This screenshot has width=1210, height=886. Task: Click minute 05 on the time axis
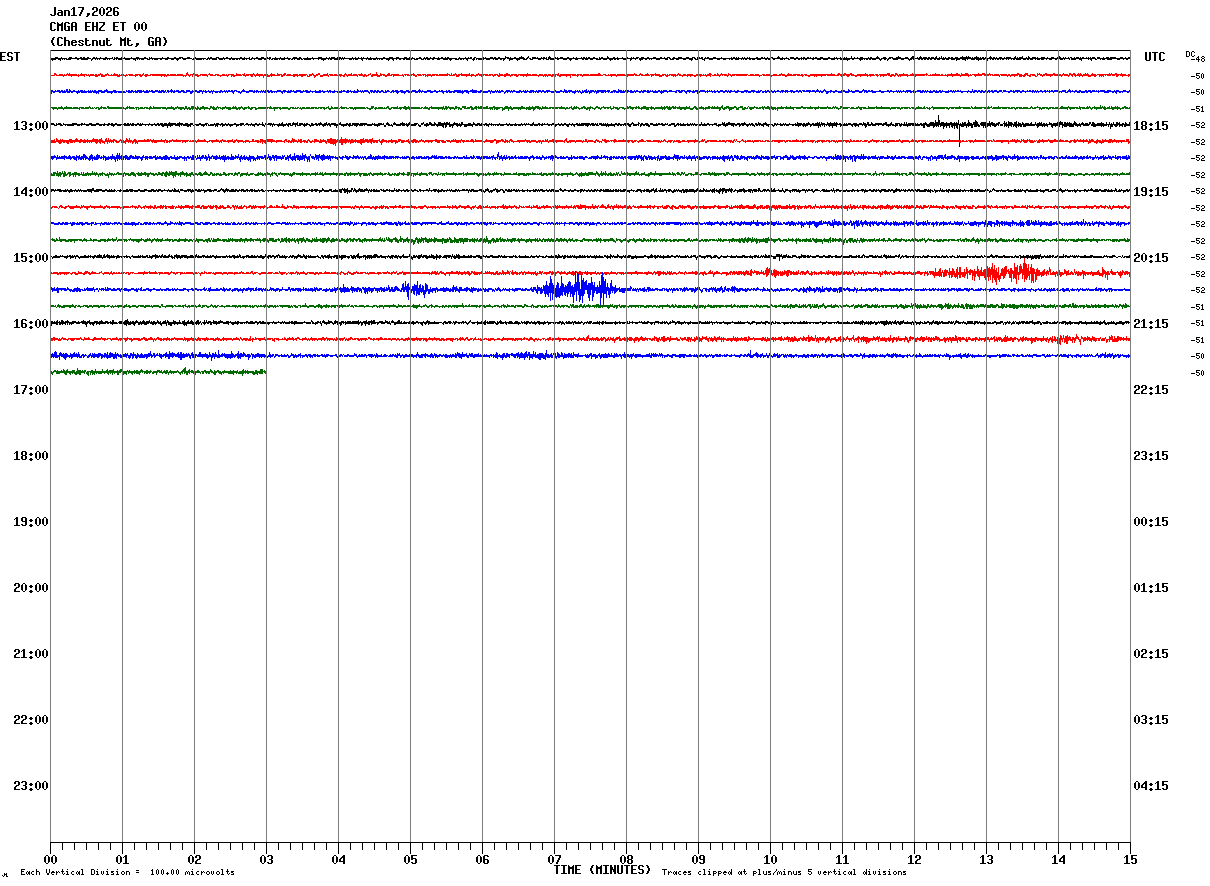tap(410, 860)
